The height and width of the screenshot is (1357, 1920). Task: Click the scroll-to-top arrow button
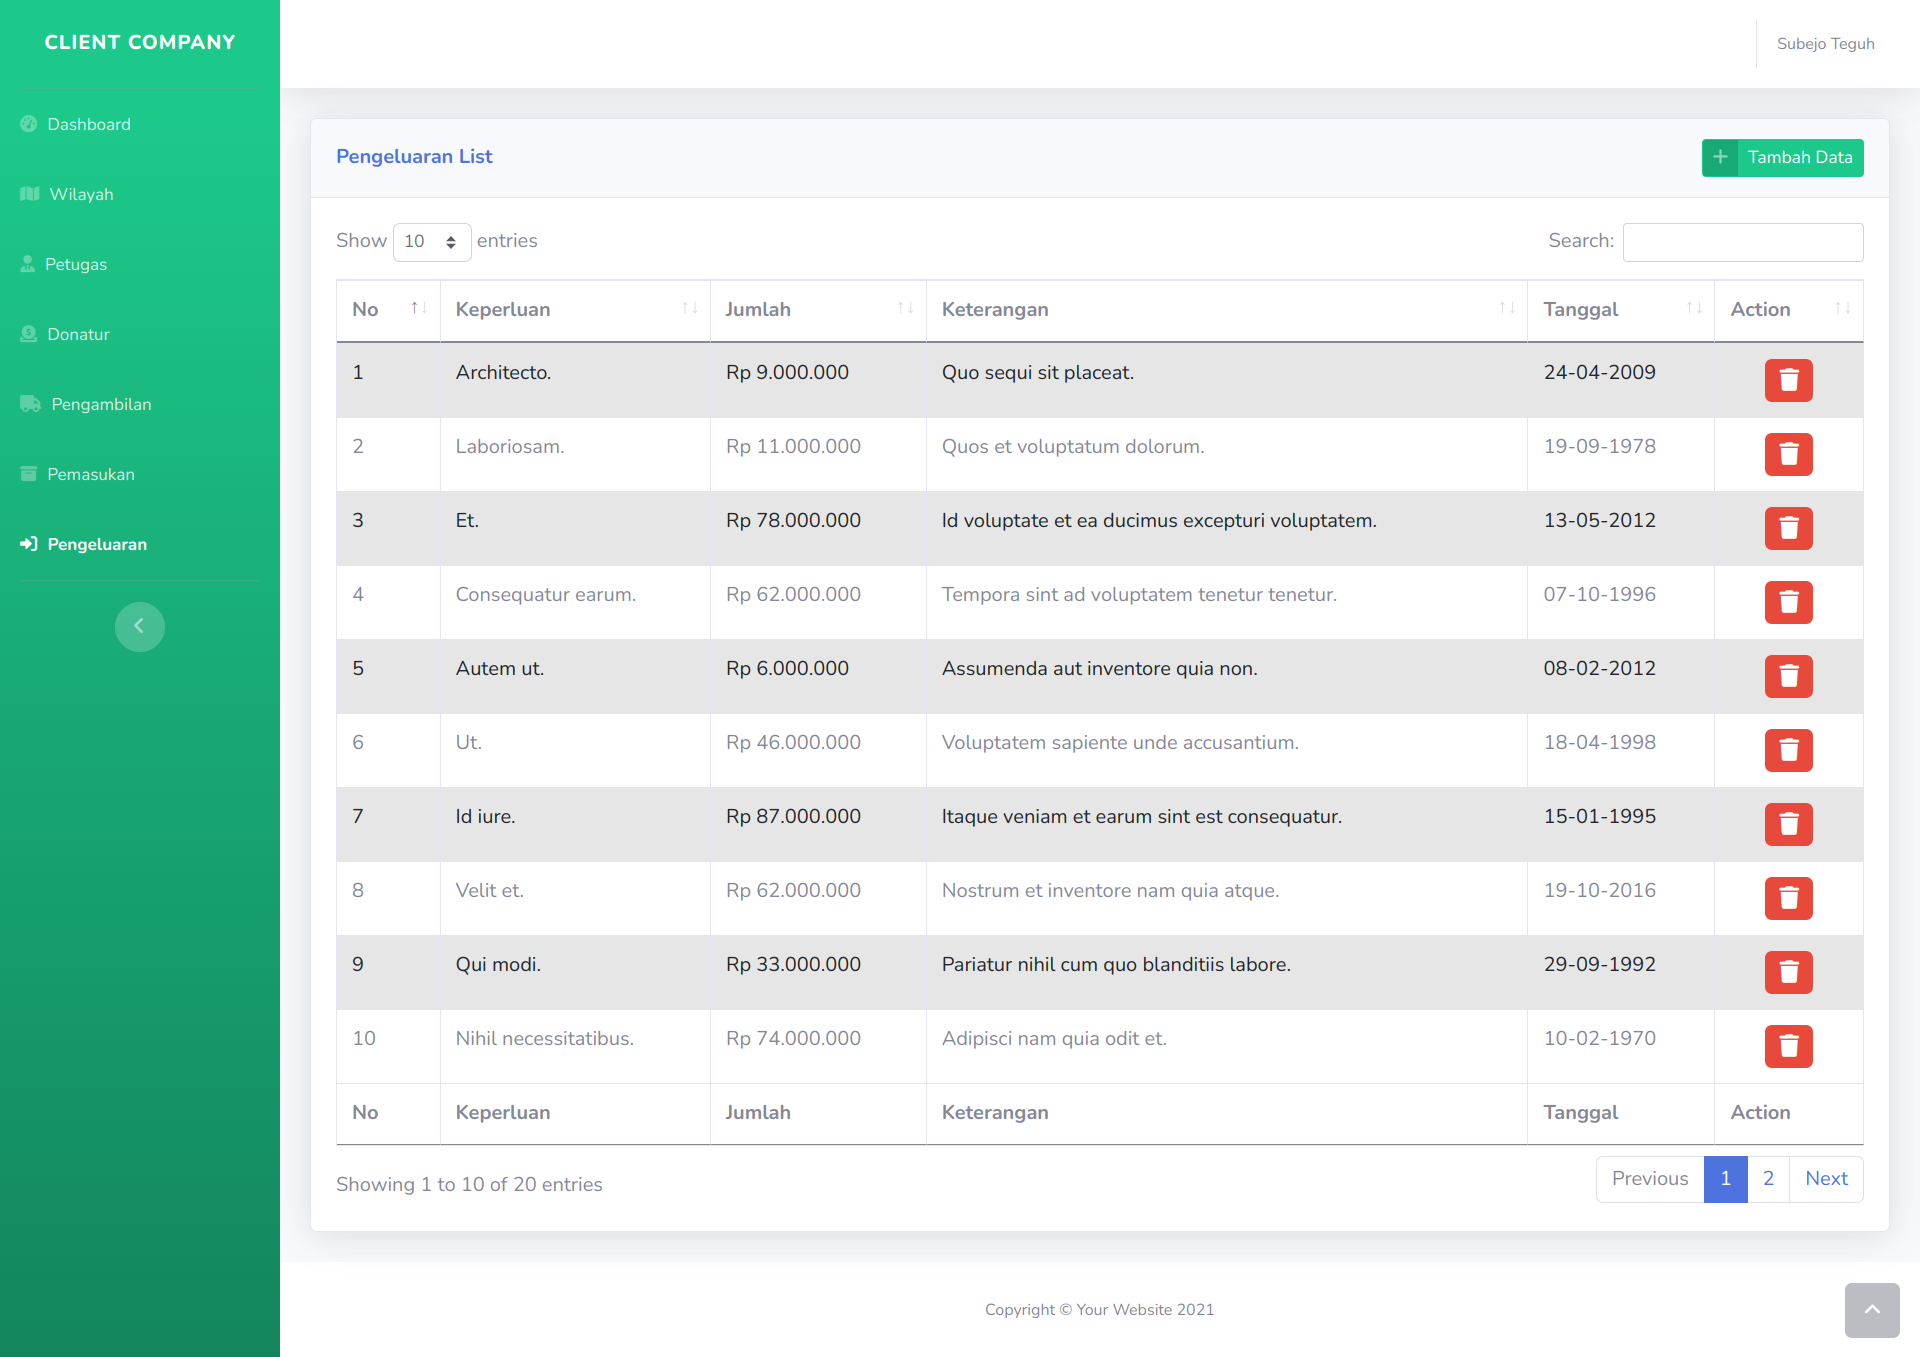1871,1309
